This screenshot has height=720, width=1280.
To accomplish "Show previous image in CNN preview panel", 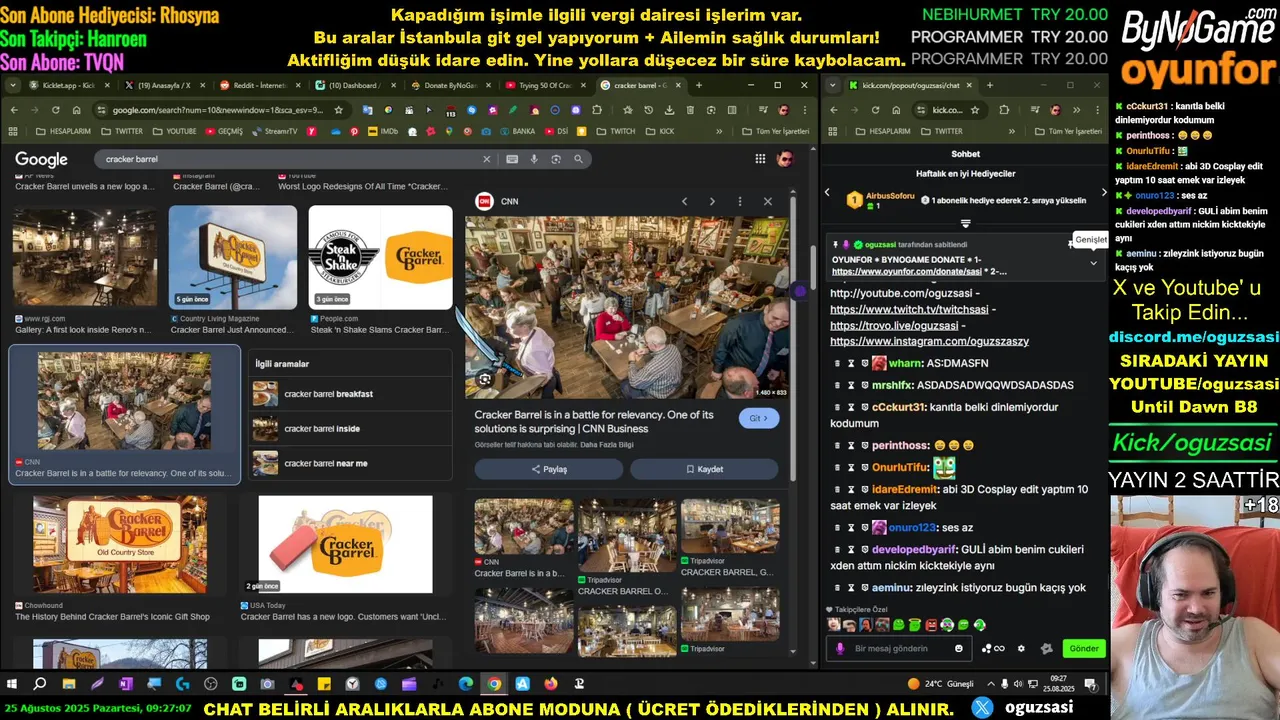I will [x=684, y=201].
